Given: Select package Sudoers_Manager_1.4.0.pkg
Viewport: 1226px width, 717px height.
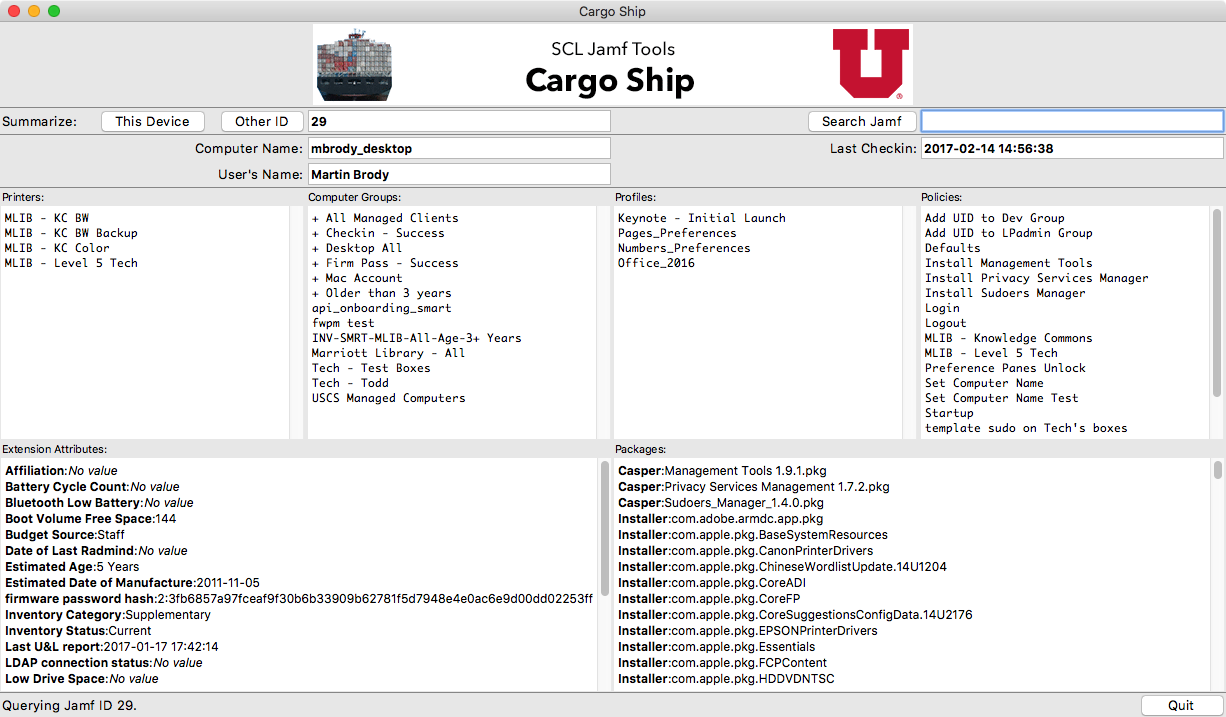Looking at the screenshot, I should 721,503.
